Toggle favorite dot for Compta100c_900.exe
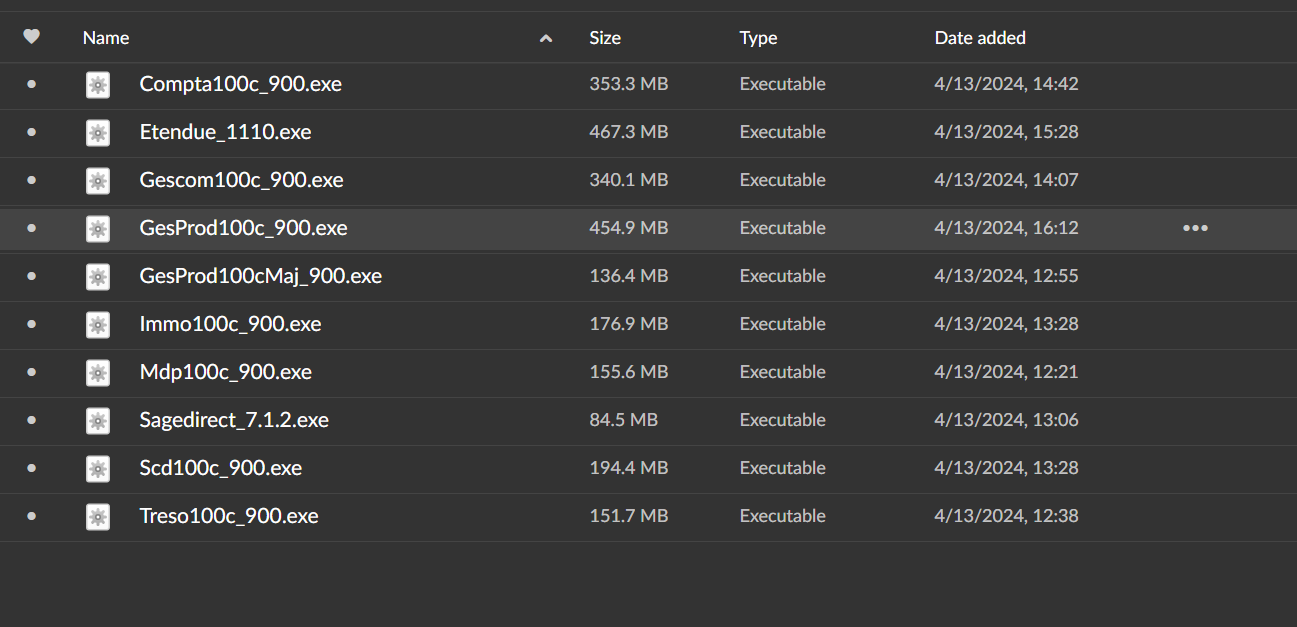This screenshot has width=1297, height=627. point(31,85)
